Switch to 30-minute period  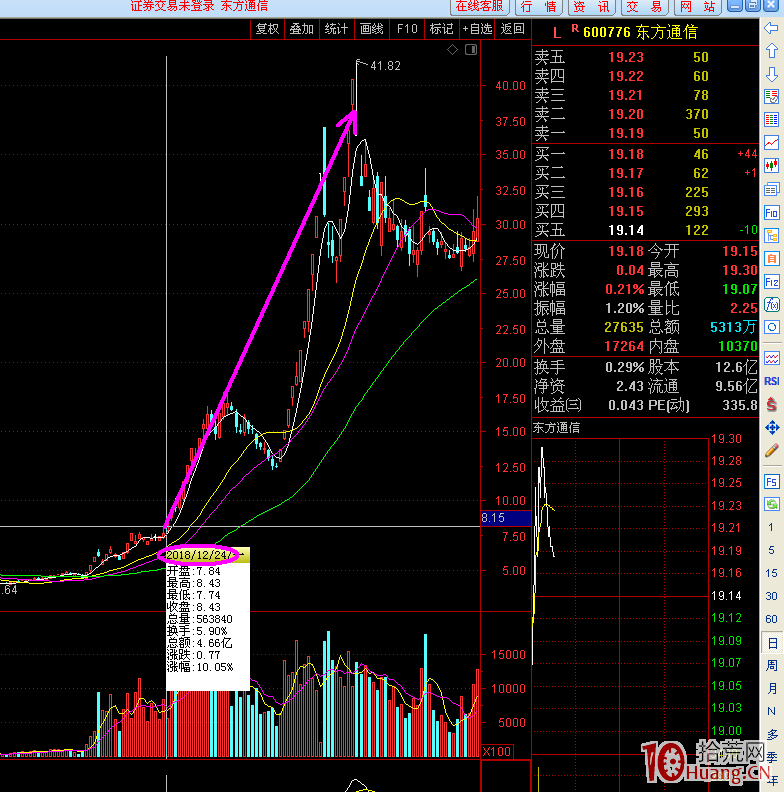(x=771, y=596)
